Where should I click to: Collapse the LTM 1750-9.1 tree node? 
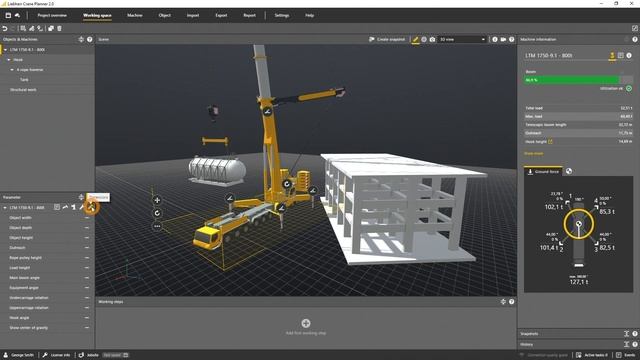(x=5, y=50)
